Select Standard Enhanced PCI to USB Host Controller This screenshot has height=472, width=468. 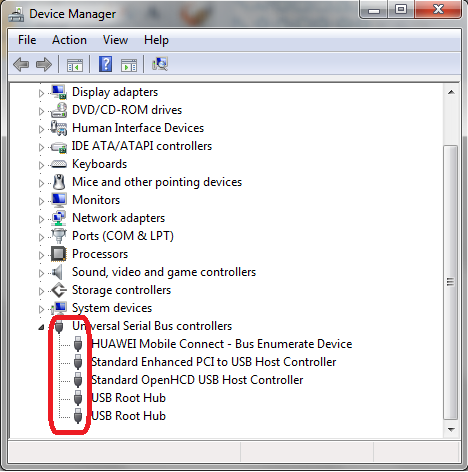click(214, 362)
